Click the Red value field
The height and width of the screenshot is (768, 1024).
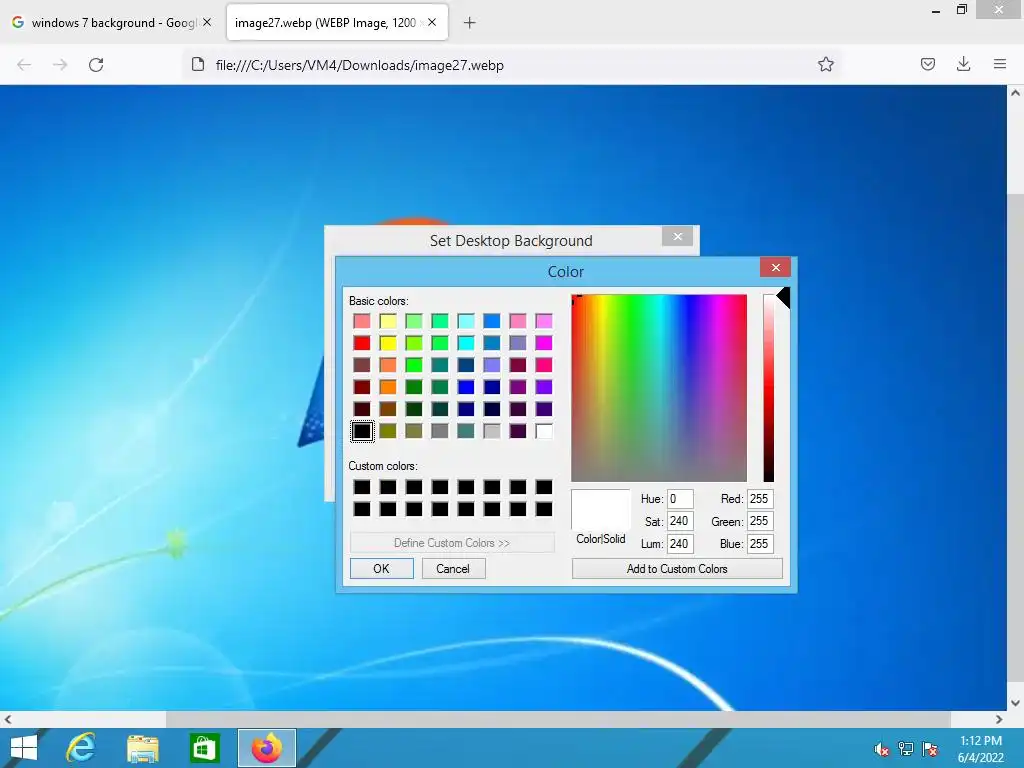pyautogui.click(x=760, y=499)
